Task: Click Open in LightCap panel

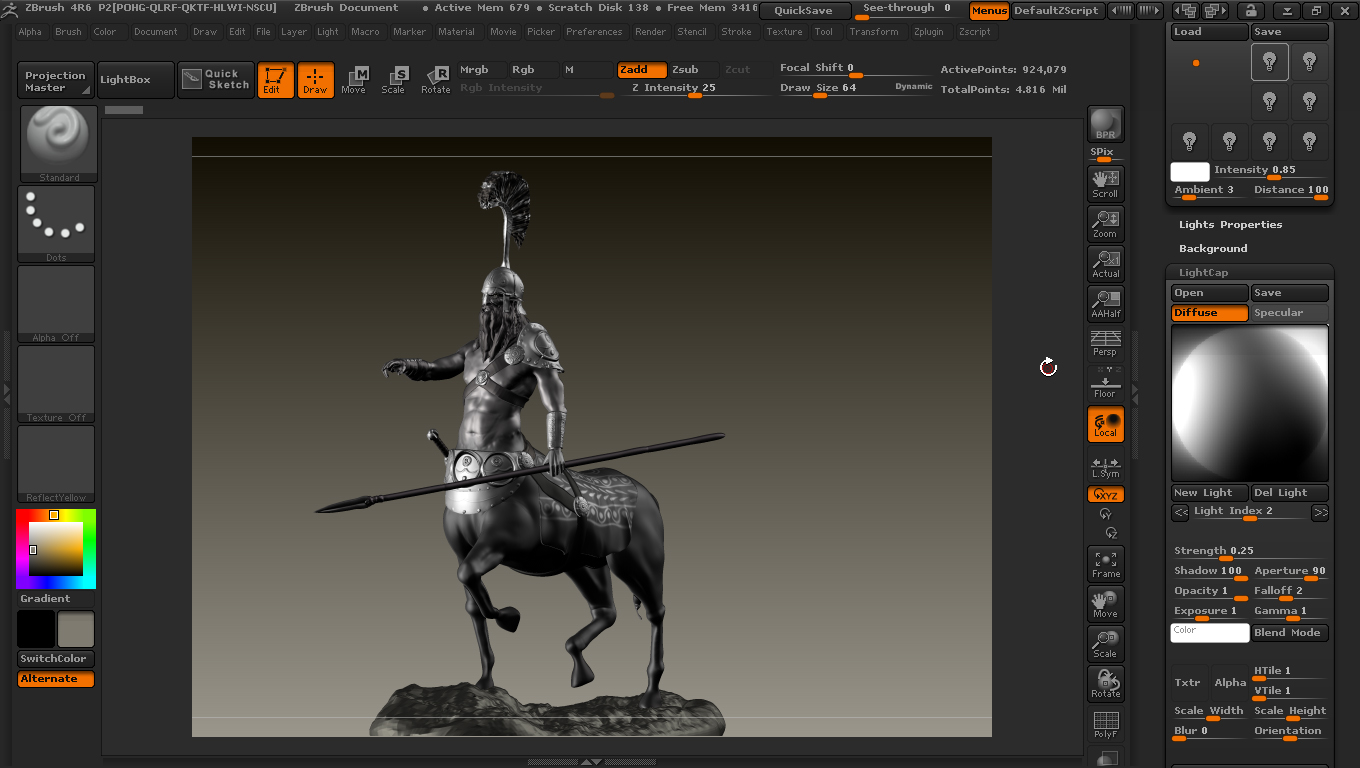Action: click(x=1210, y=293)
